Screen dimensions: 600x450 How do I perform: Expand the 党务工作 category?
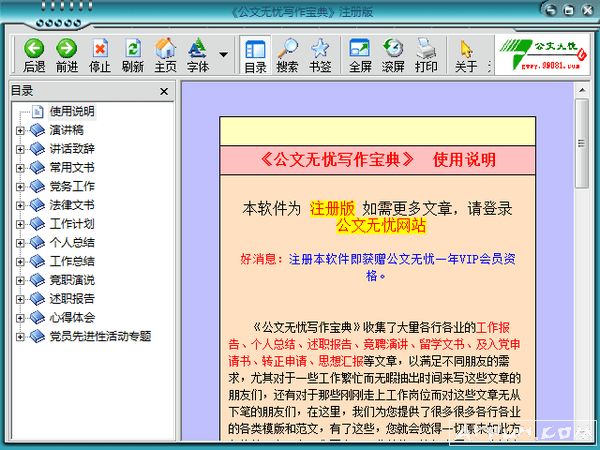(20, 187)
